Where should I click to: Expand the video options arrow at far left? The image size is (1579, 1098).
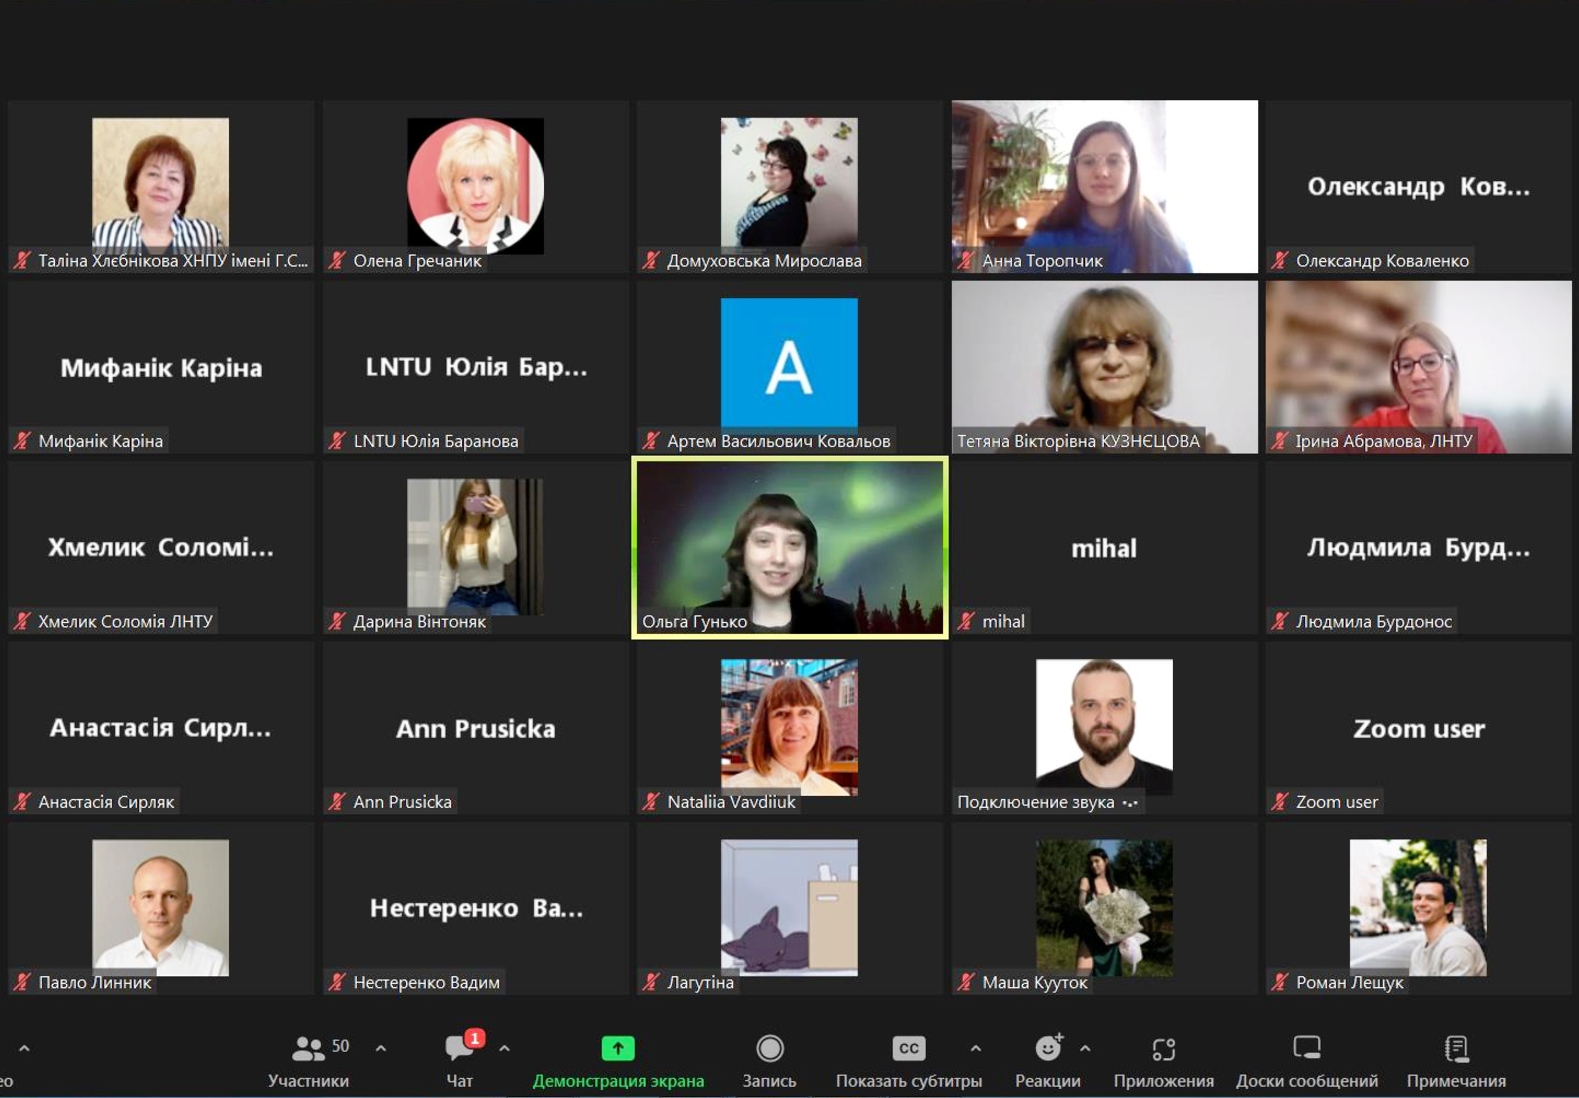tap(24, 1049)
